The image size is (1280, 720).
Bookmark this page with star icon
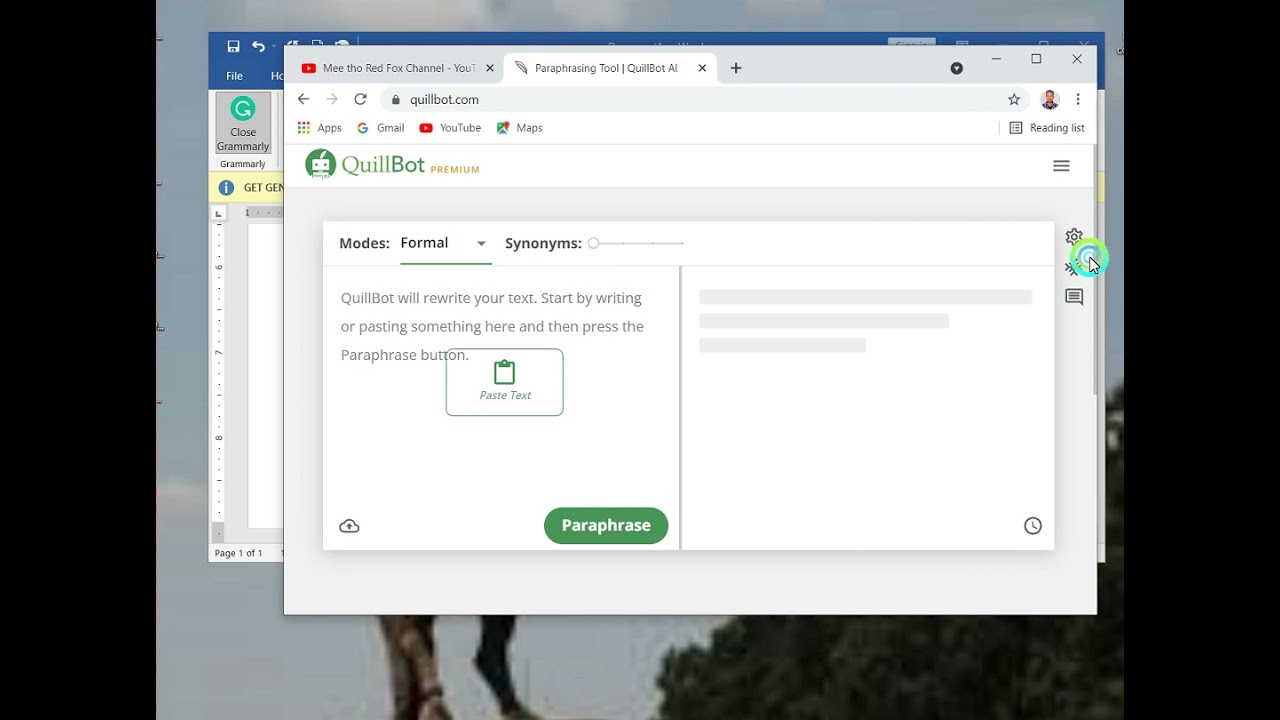[x=1014, y=99]
